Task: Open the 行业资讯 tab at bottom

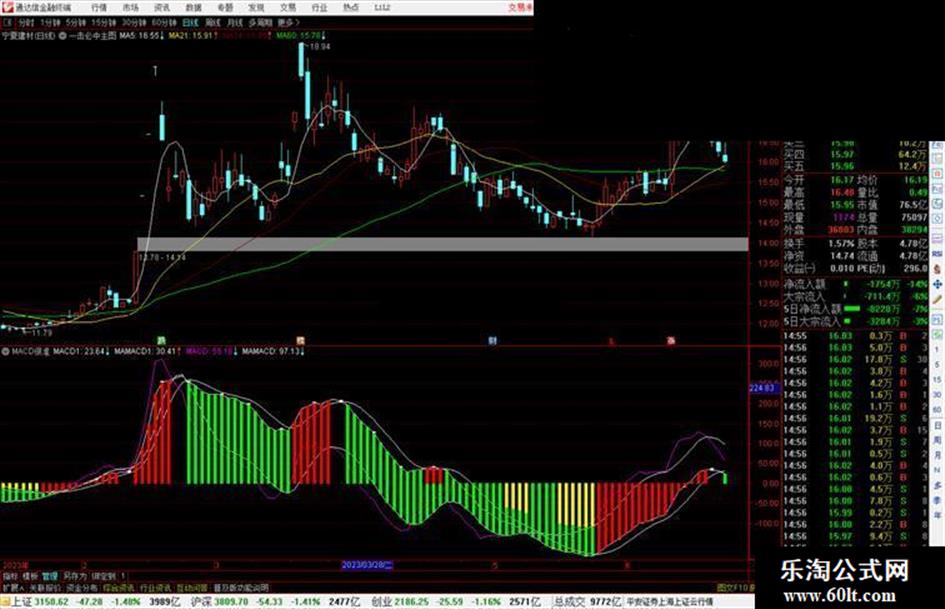Action: (x=155, y=587)
